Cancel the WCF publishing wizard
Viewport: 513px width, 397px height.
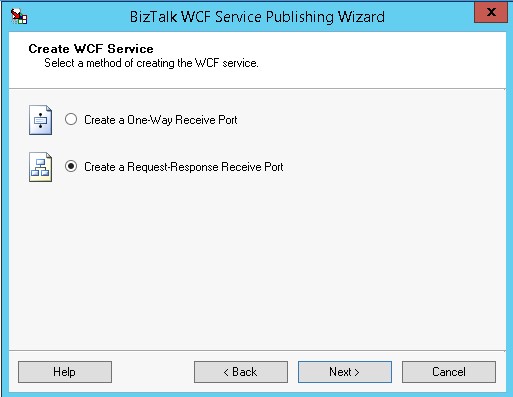coord(449,372)
